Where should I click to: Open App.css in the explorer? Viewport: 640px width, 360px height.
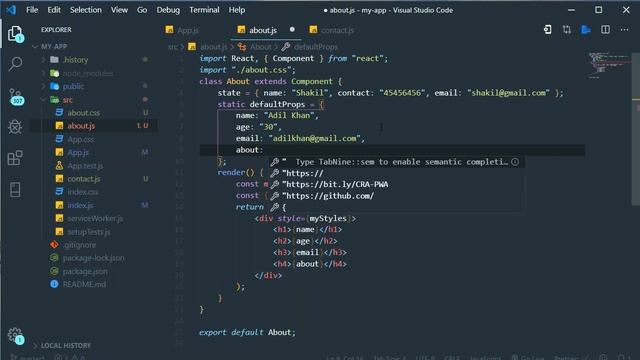pos(94,140)
